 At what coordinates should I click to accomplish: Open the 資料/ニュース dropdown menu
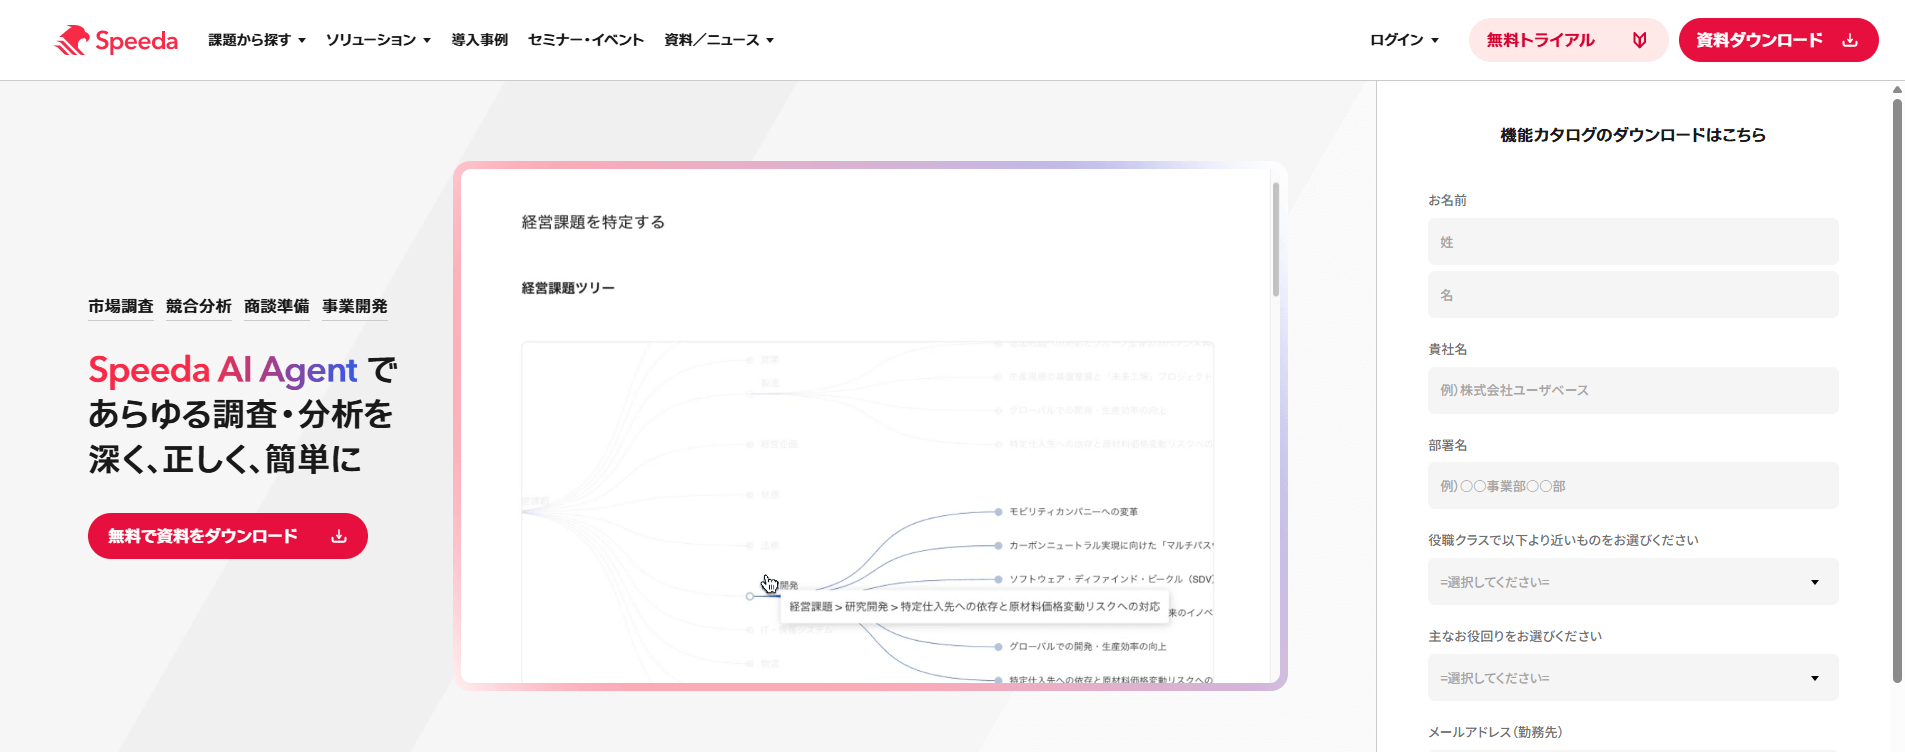click(x=718, y=40)
